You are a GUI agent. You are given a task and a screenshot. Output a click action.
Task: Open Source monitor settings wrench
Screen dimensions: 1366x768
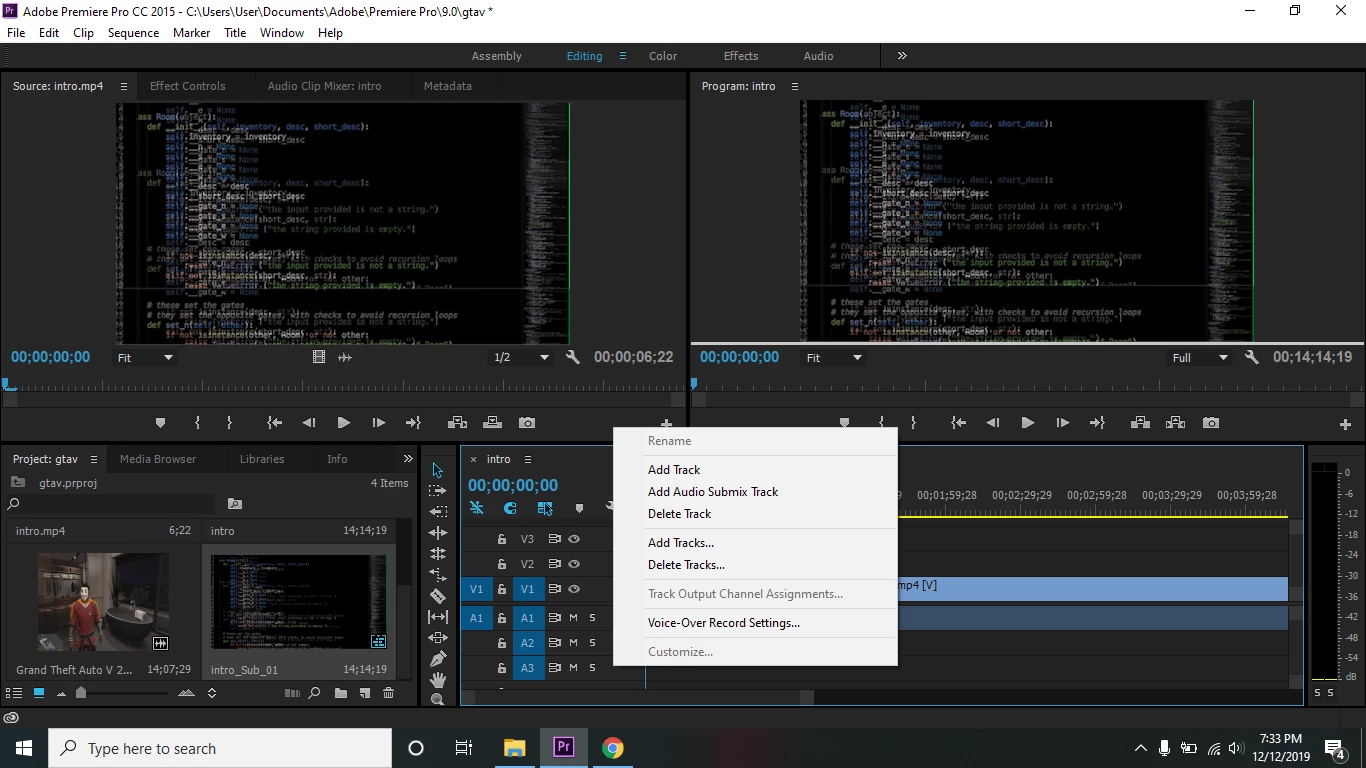(x=573, y=357)
